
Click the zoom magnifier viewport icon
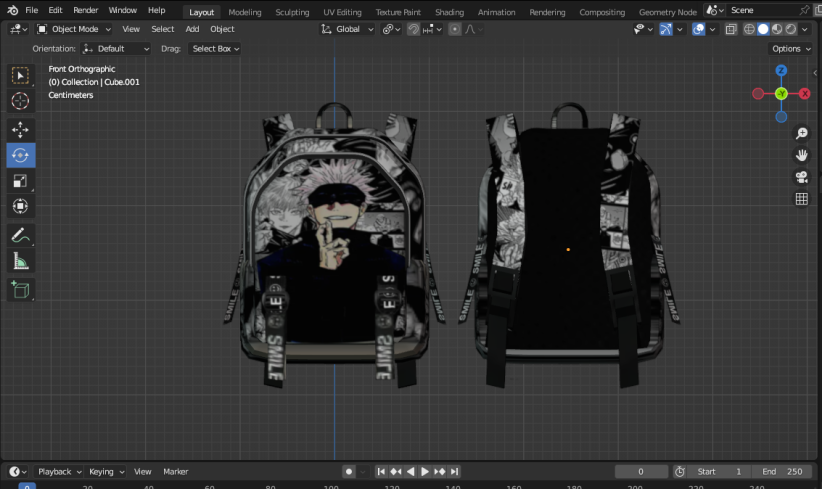(802, 134)
